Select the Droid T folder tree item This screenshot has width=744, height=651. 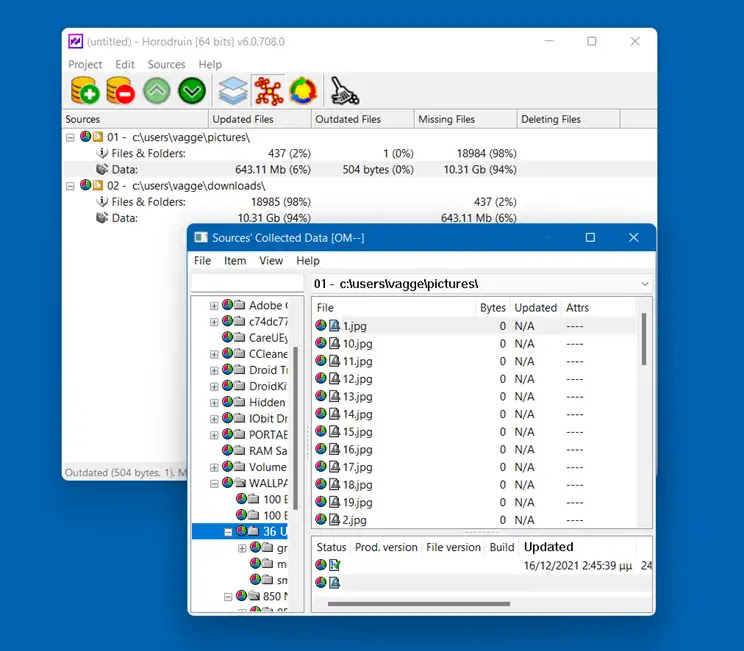coord(268,370)
